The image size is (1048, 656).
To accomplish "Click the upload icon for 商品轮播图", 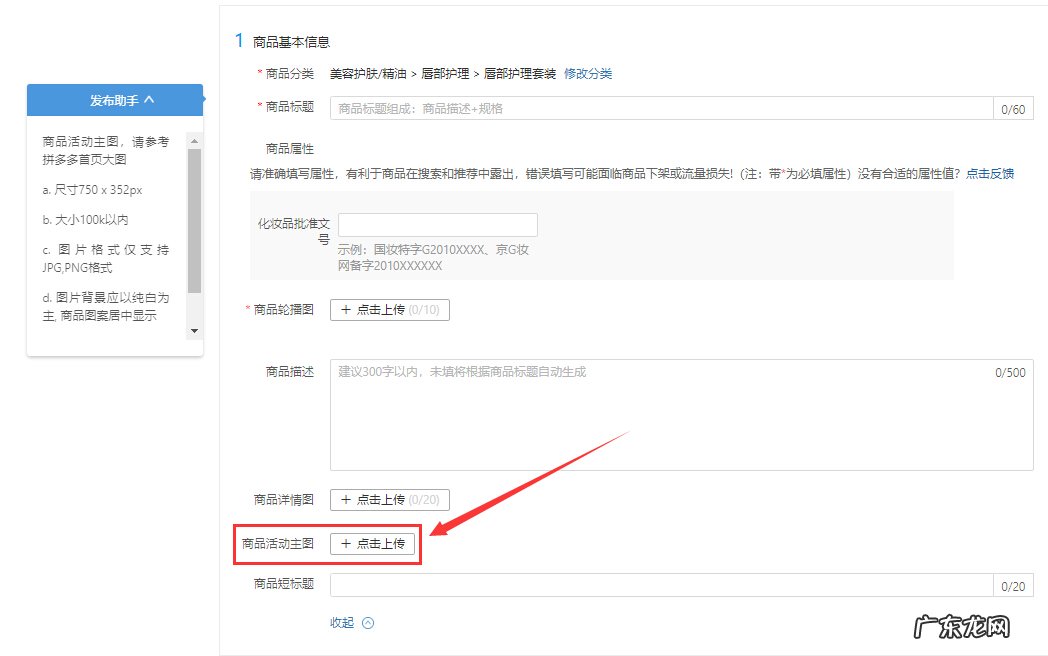I will 347,310.
